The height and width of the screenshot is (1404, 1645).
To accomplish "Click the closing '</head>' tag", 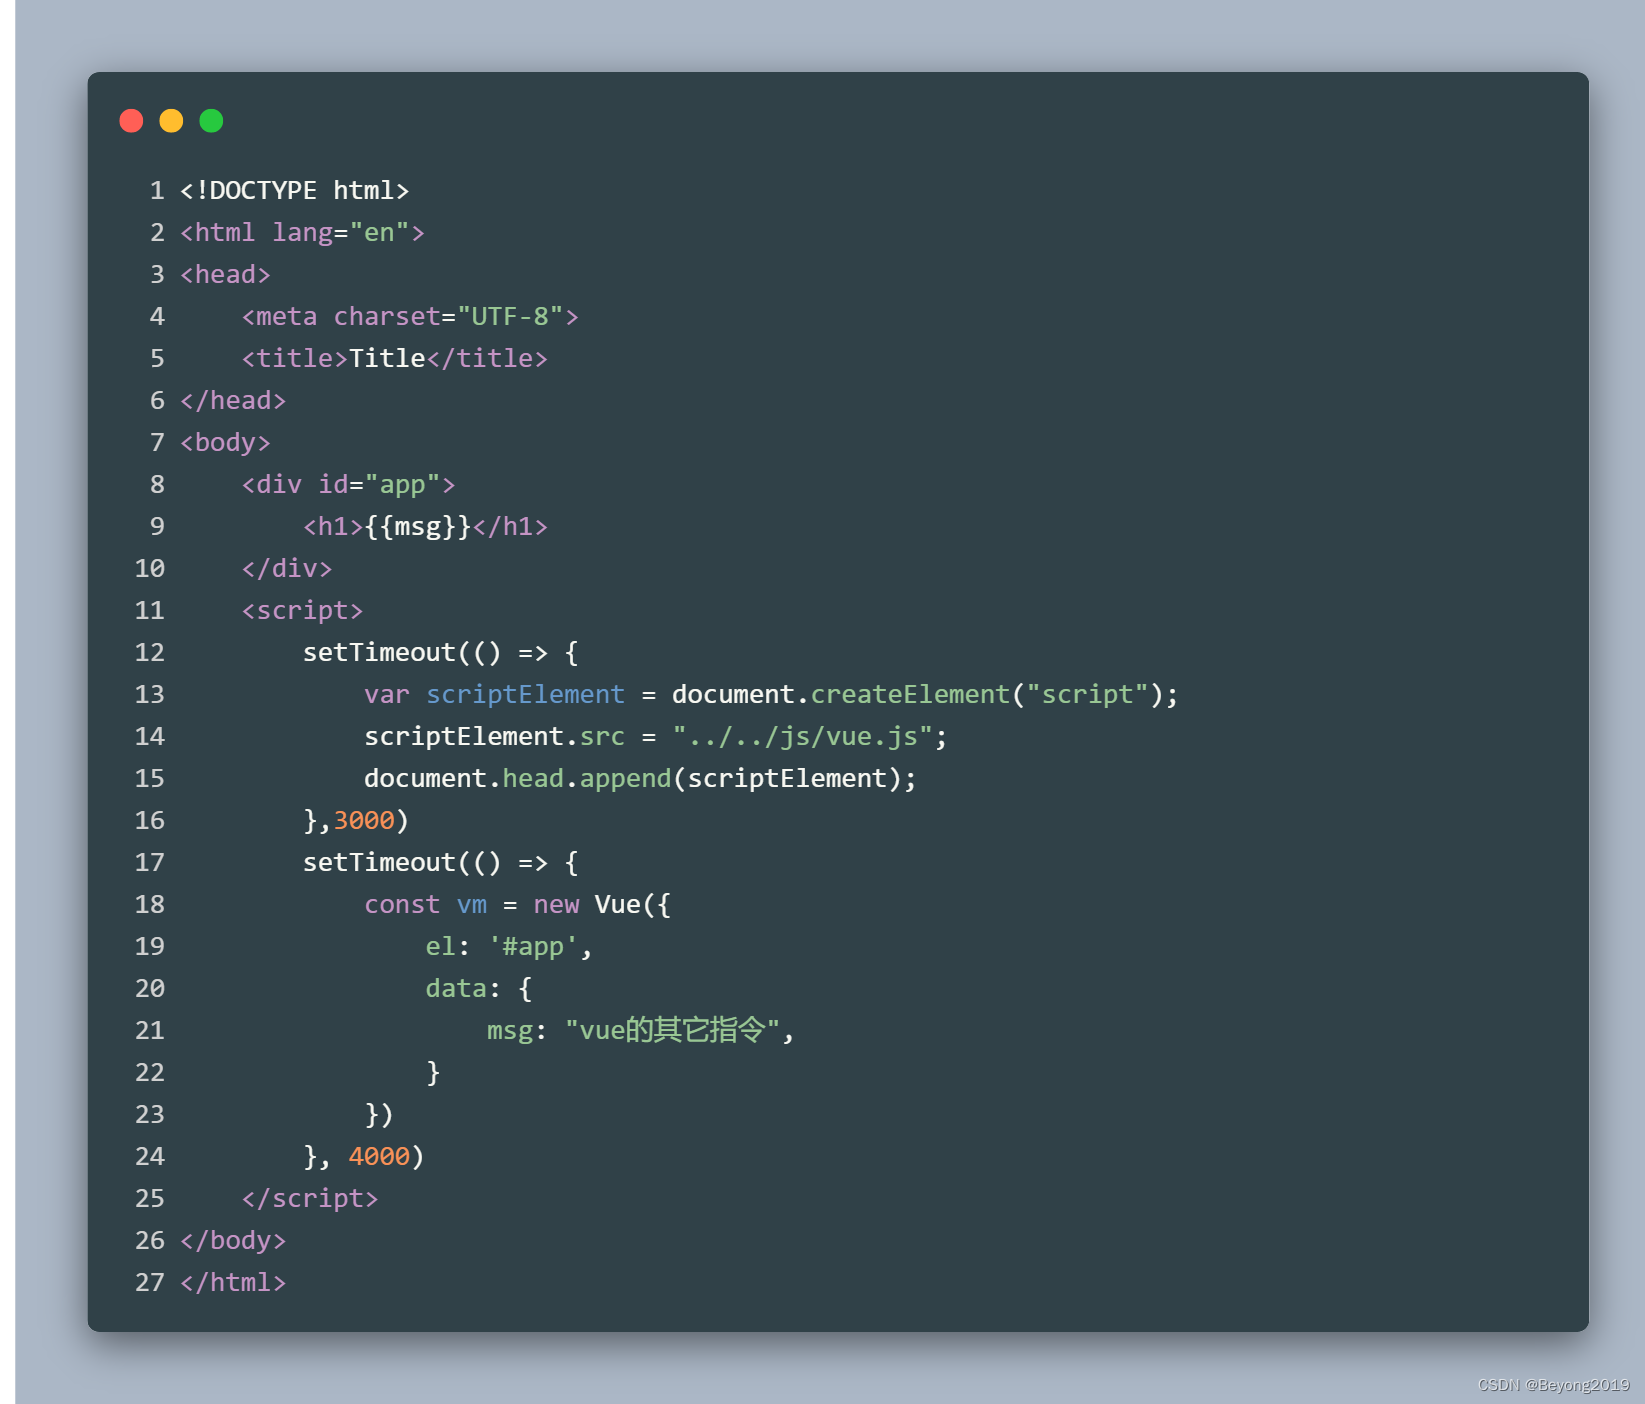I will [233, 401].
